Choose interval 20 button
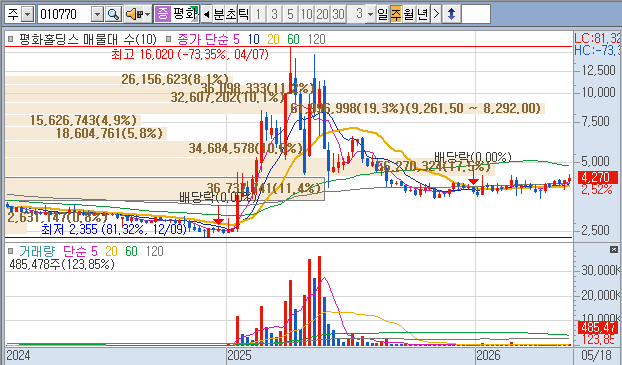Screen dimensions: 622x365 tap(322, 15)
